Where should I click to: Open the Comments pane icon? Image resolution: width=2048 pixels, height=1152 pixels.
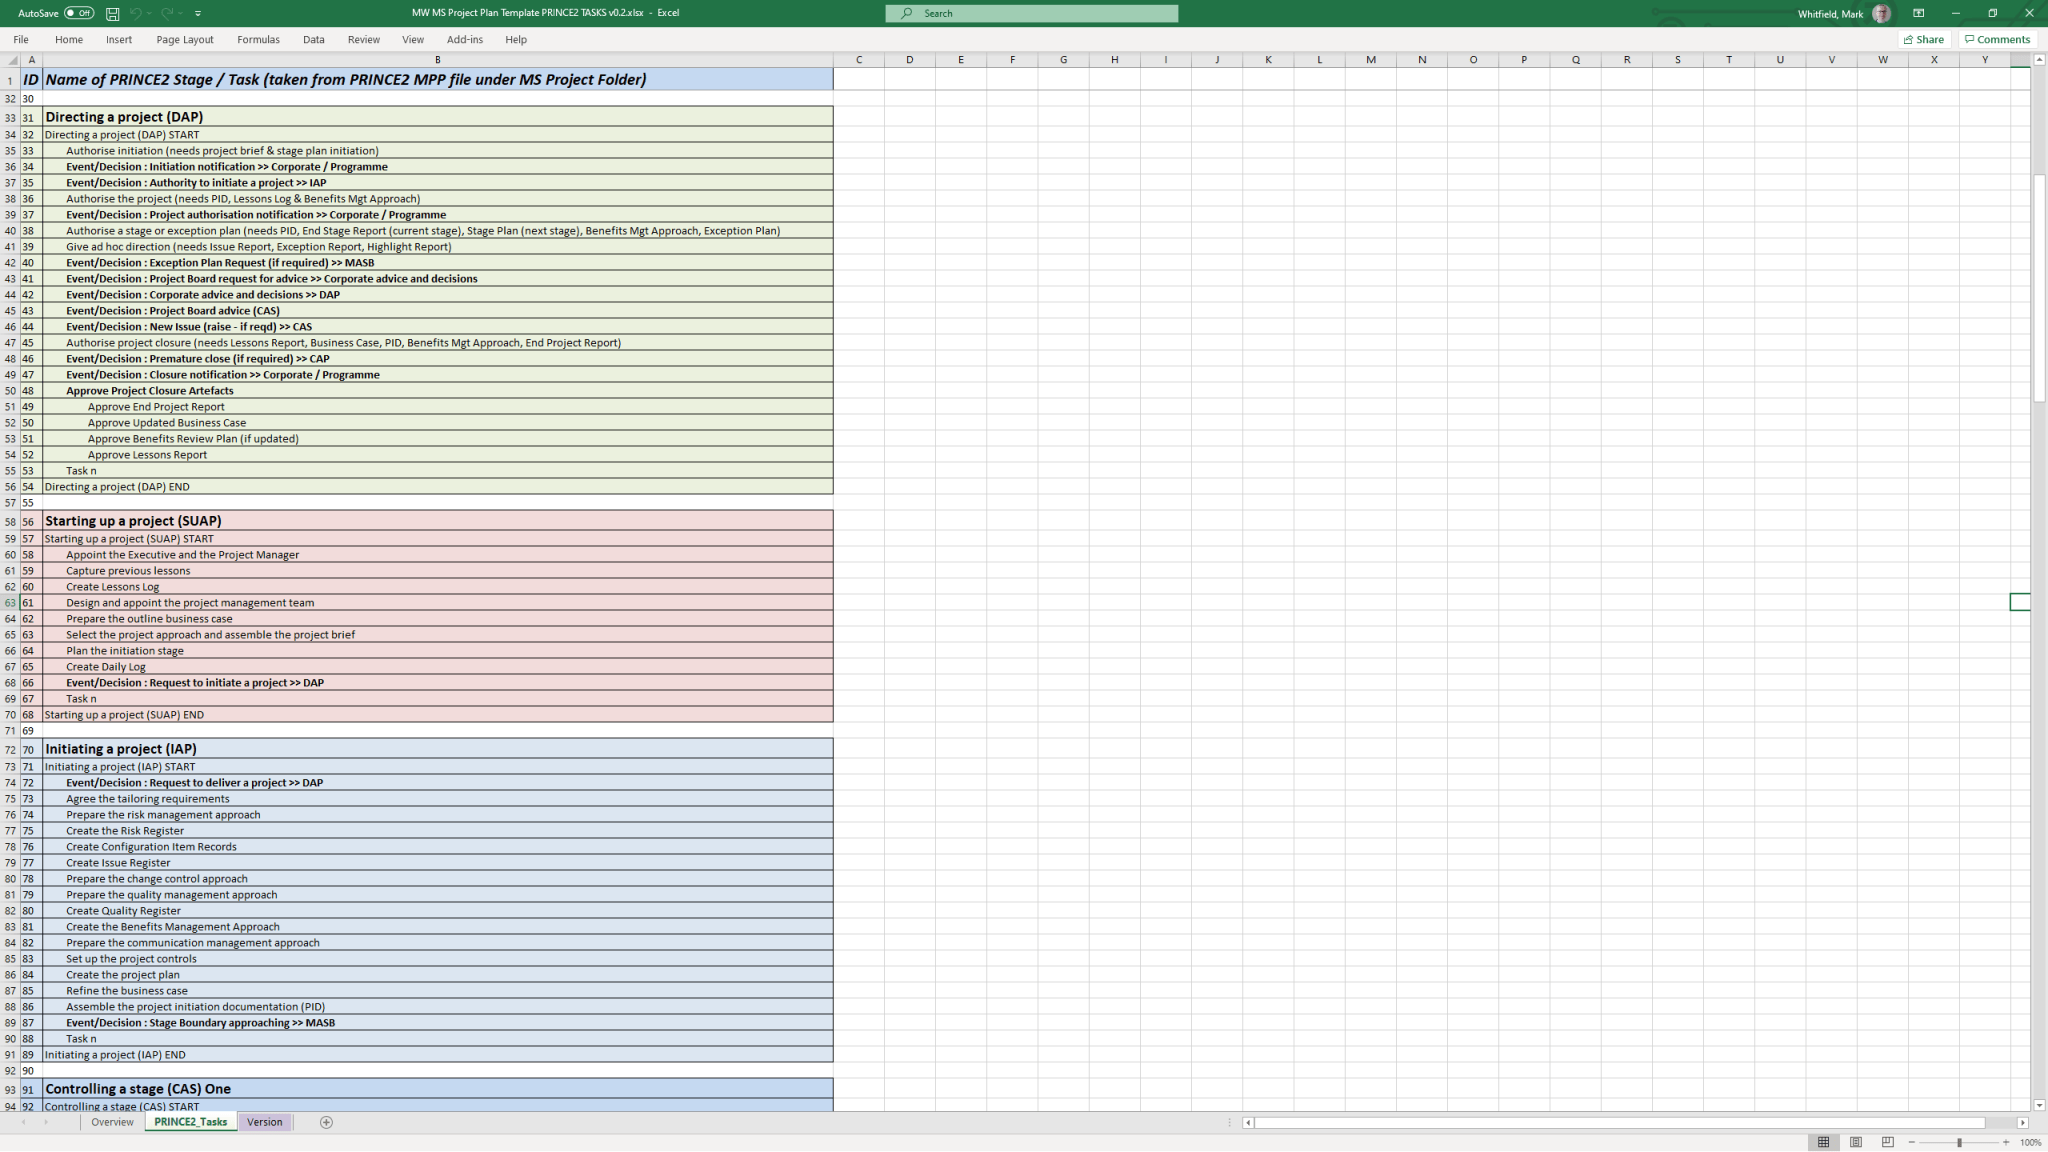click(1997, 39)
